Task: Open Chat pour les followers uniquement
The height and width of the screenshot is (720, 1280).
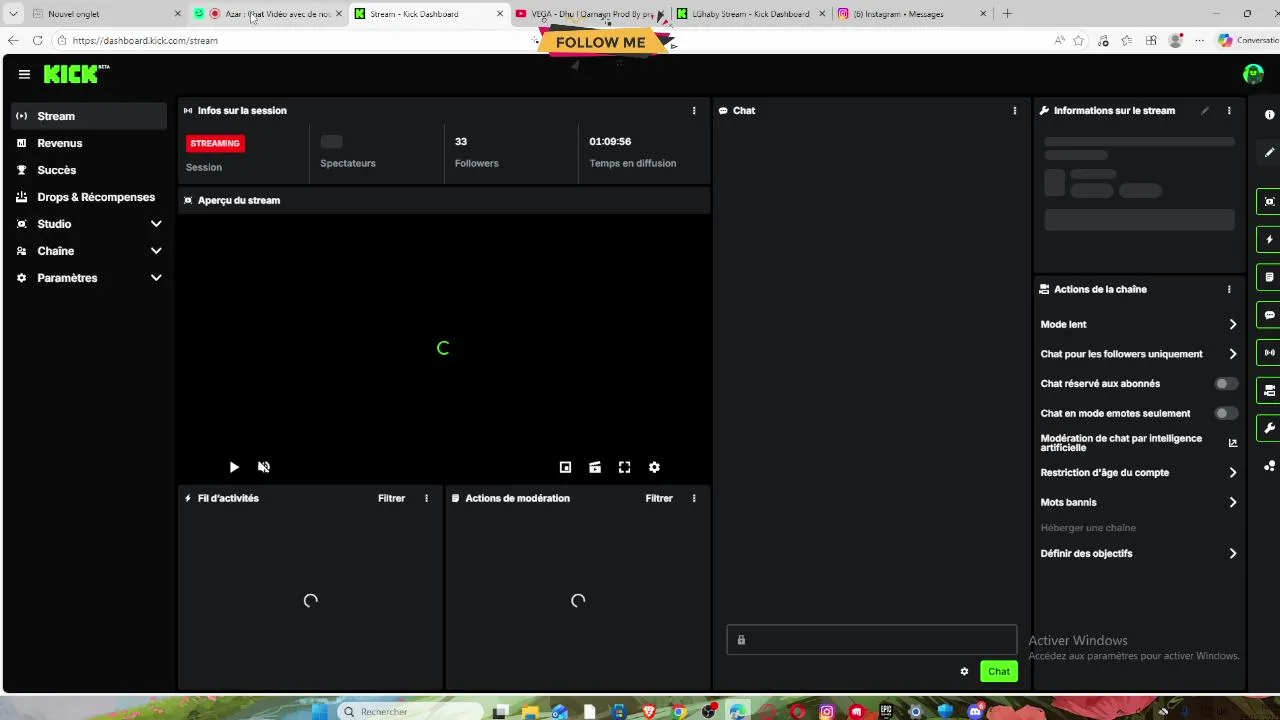Action: tap(1139, 354)
